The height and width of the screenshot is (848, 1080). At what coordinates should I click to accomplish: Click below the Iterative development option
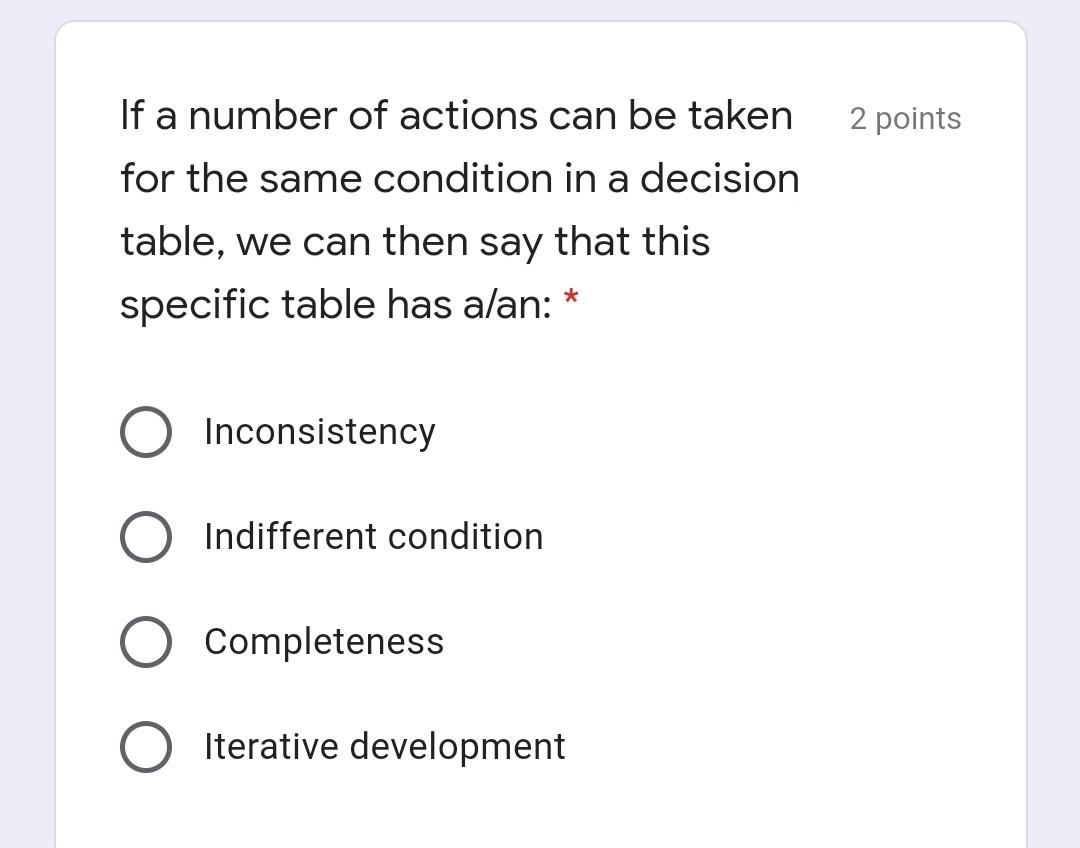[400, 810]
